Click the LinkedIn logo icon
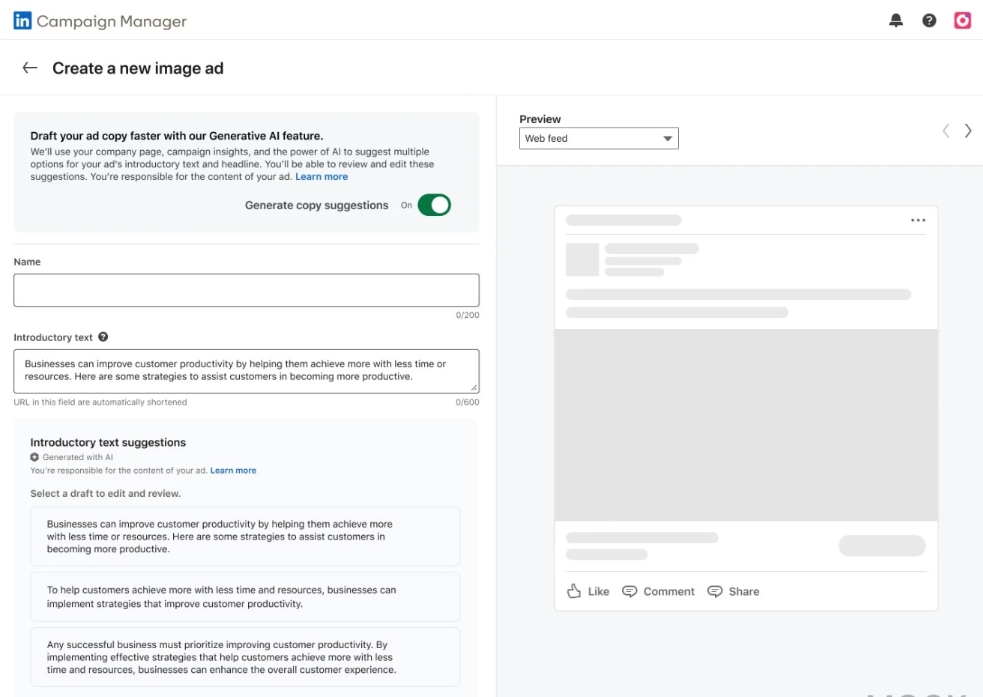The height and width of the screenshot is (697, 983). tap(22, 21)
